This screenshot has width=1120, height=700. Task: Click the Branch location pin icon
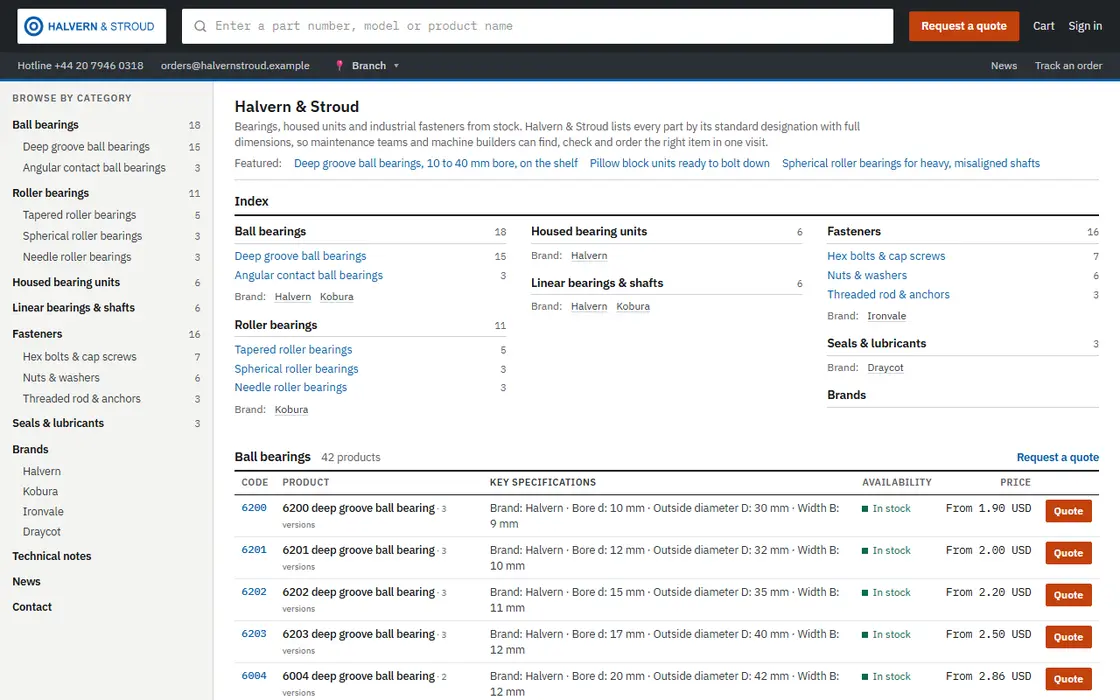(339, 66)
